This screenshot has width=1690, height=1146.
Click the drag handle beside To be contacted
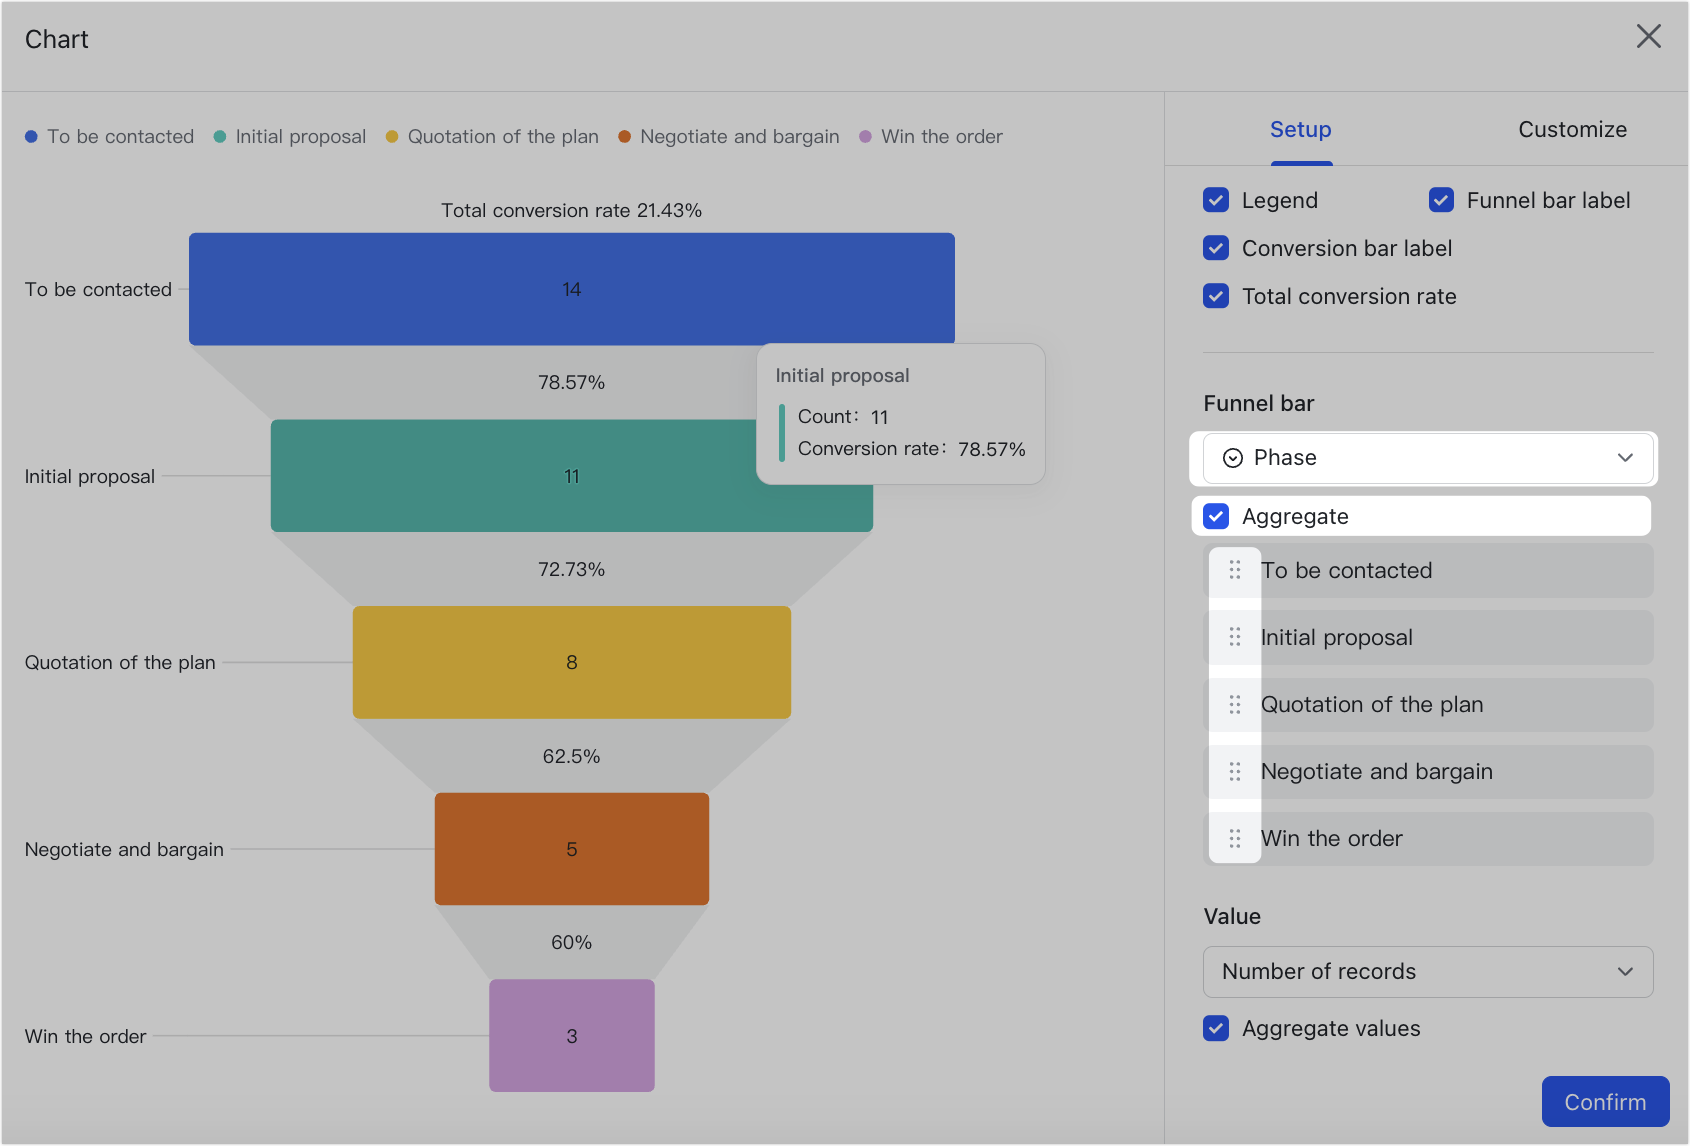coord(1235,570)
